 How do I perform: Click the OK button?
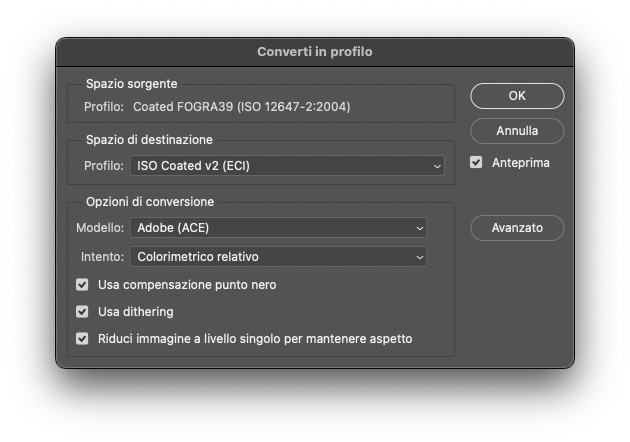click(x=517, y=96)
